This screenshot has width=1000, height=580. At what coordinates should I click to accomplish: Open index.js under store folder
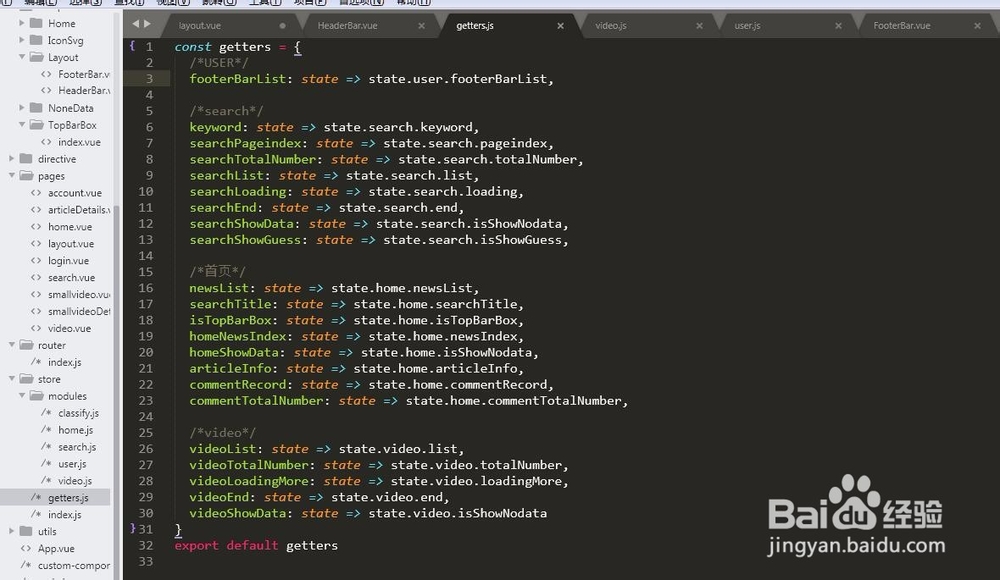click(64, 514)
